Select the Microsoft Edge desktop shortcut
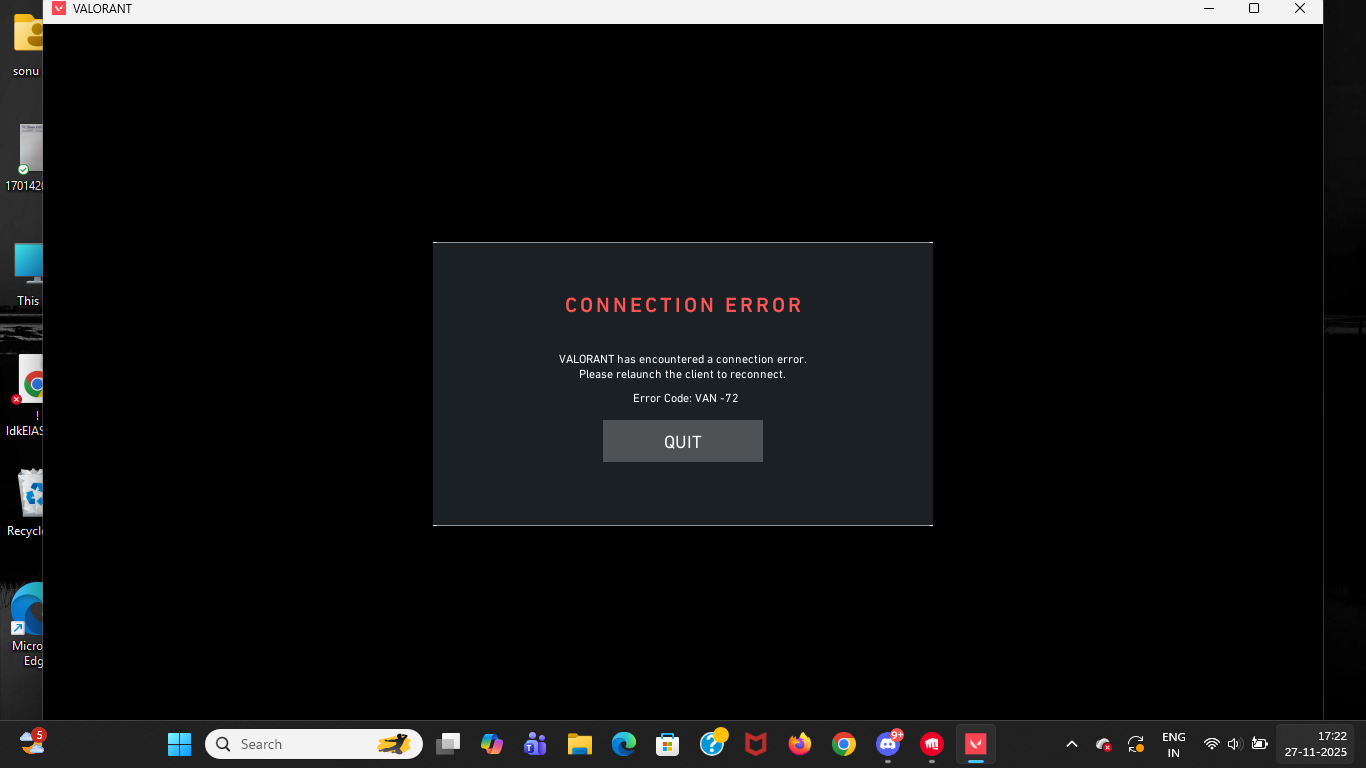This screenshot has height=768, width=1366. point(28,624)
